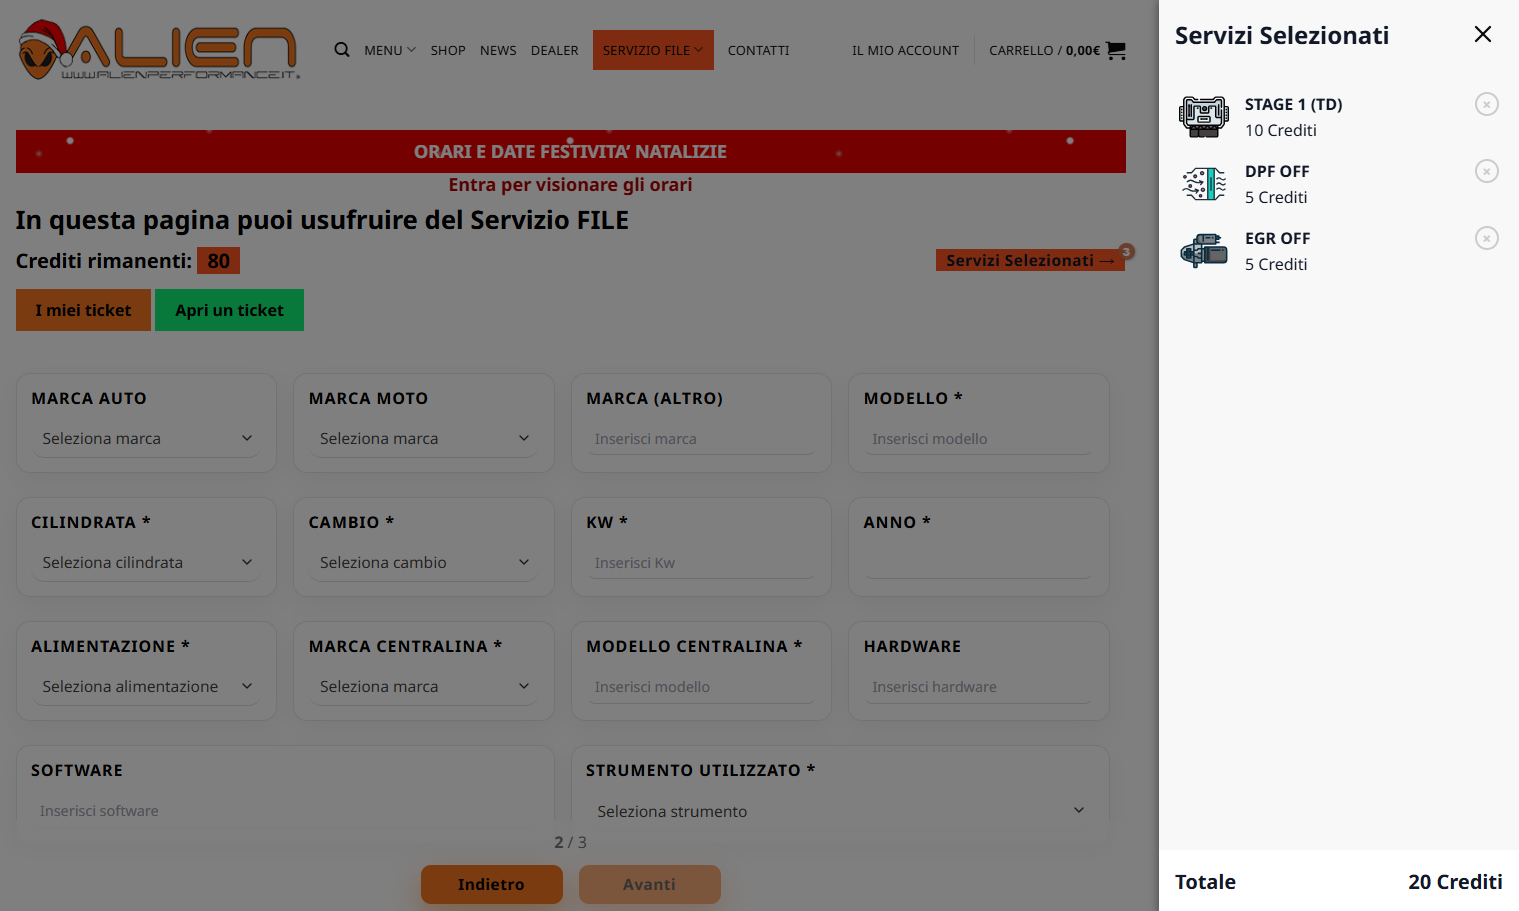Open the festive hours link
The image size is (1519, 911).
tap(570, 185)
